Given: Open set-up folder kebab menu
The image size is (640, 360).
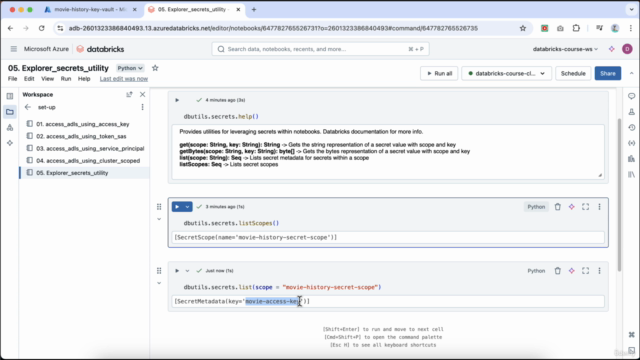Looking at the screenshot, I should tap(142, 107).
